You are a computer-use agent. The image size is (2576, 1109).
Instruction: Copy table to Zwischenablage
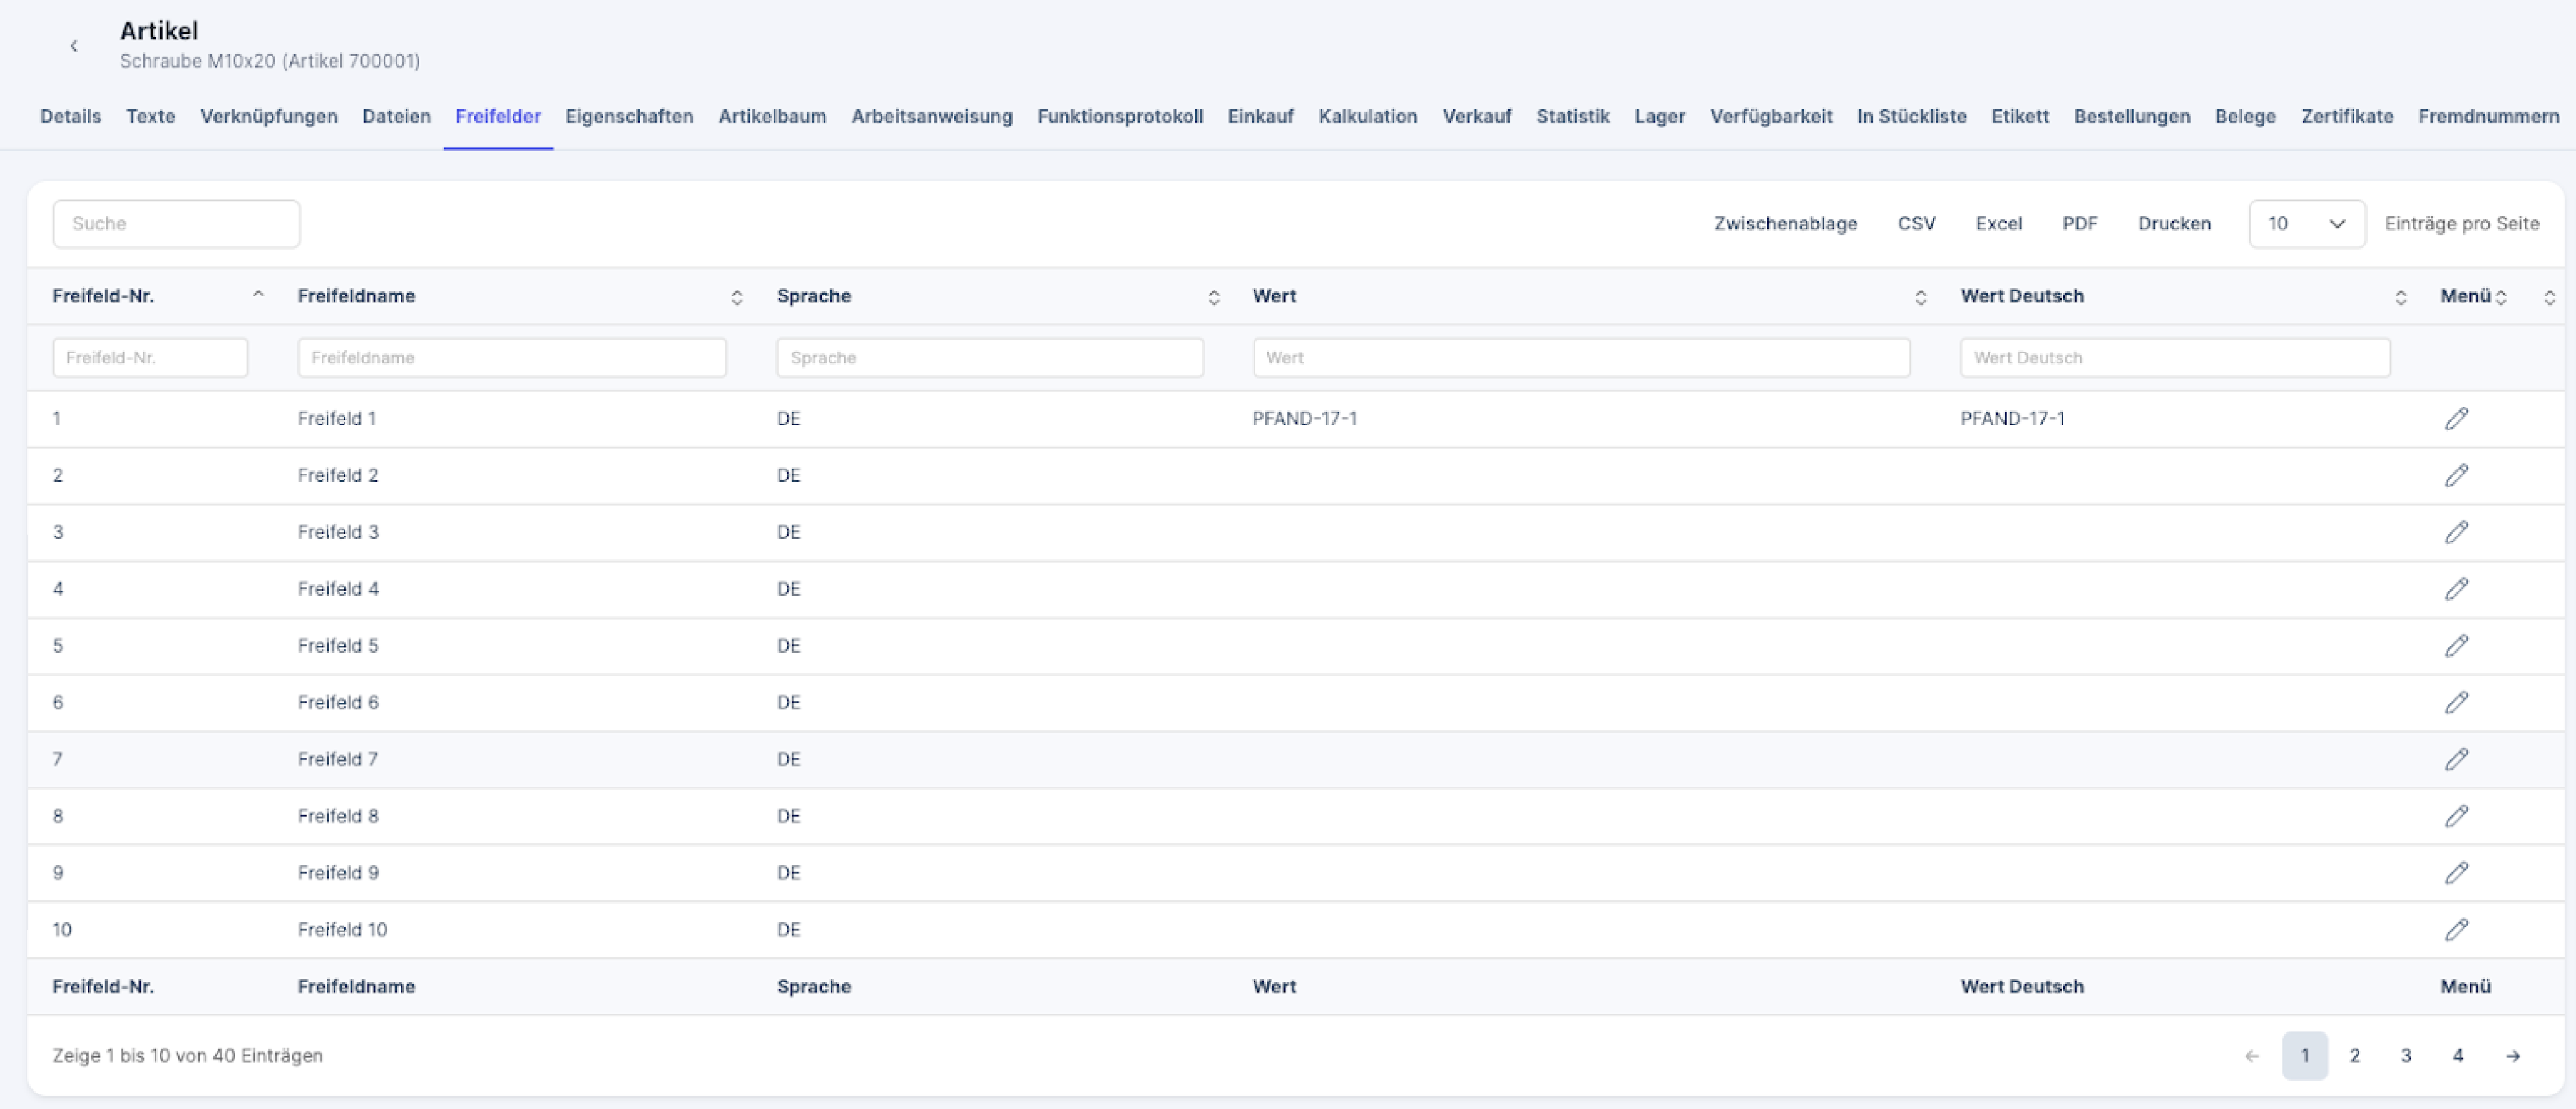pyautogui.click(x=1785, y=224)
